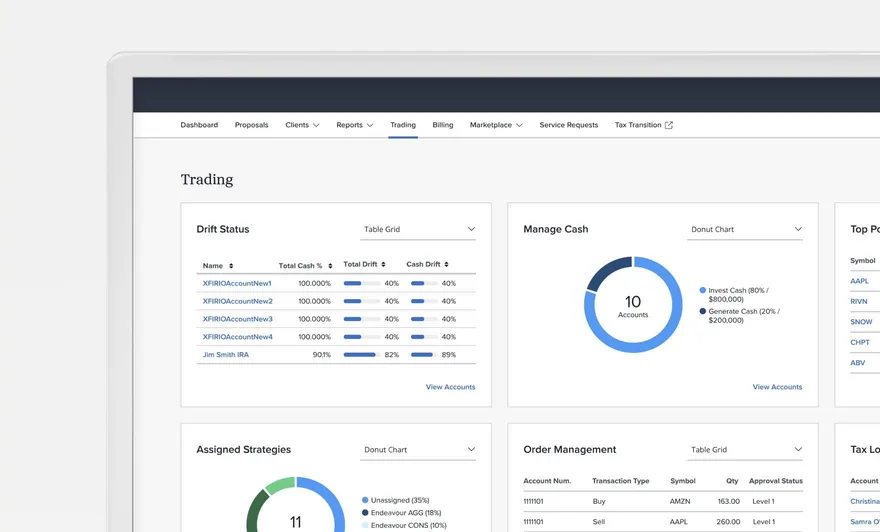
Task: Click Sell transaction type cell
Action: (599, 521)
